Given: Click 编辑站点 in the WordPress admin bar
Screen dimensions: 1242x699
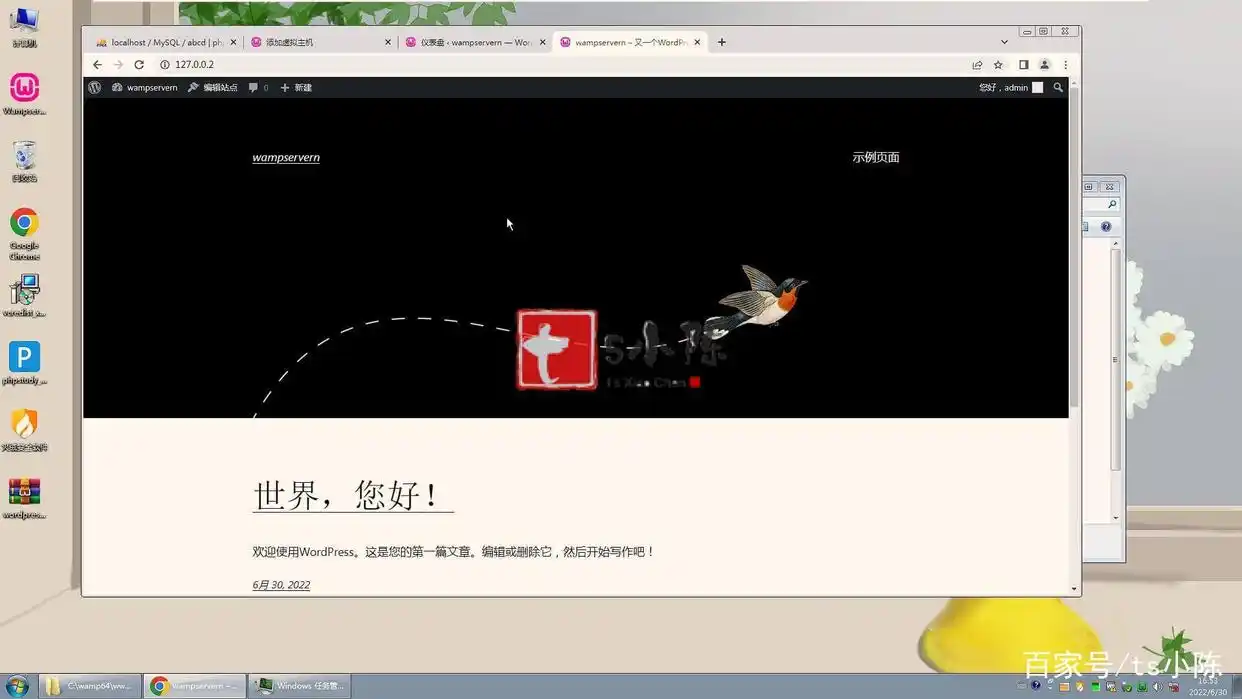Looking at the screenshot, I should (x=218, y=87).
